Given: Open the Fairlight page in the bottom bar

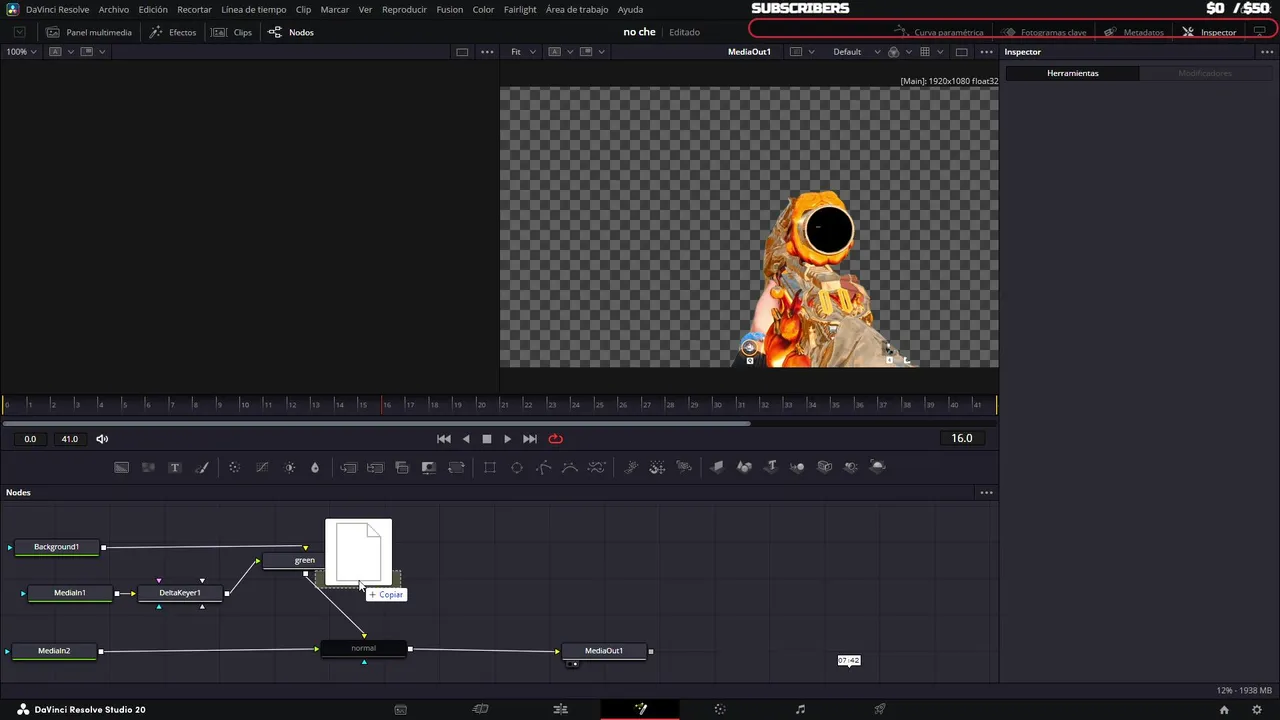Looking at the screenshot, I should (x=800, y=709).
